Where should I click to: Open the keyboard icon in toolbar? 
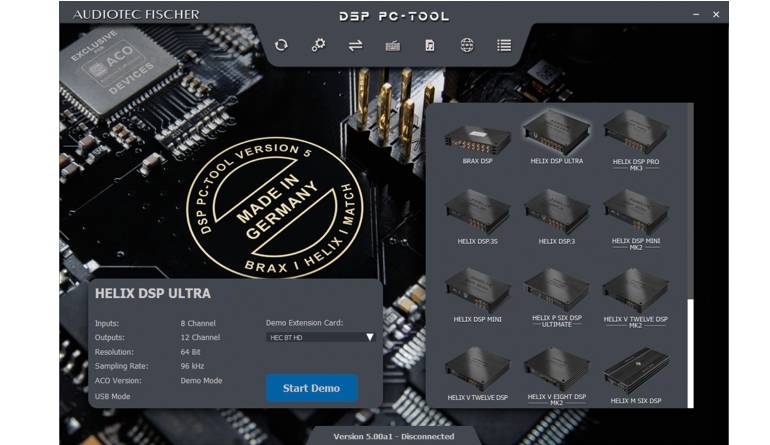[x=392, y=46]
